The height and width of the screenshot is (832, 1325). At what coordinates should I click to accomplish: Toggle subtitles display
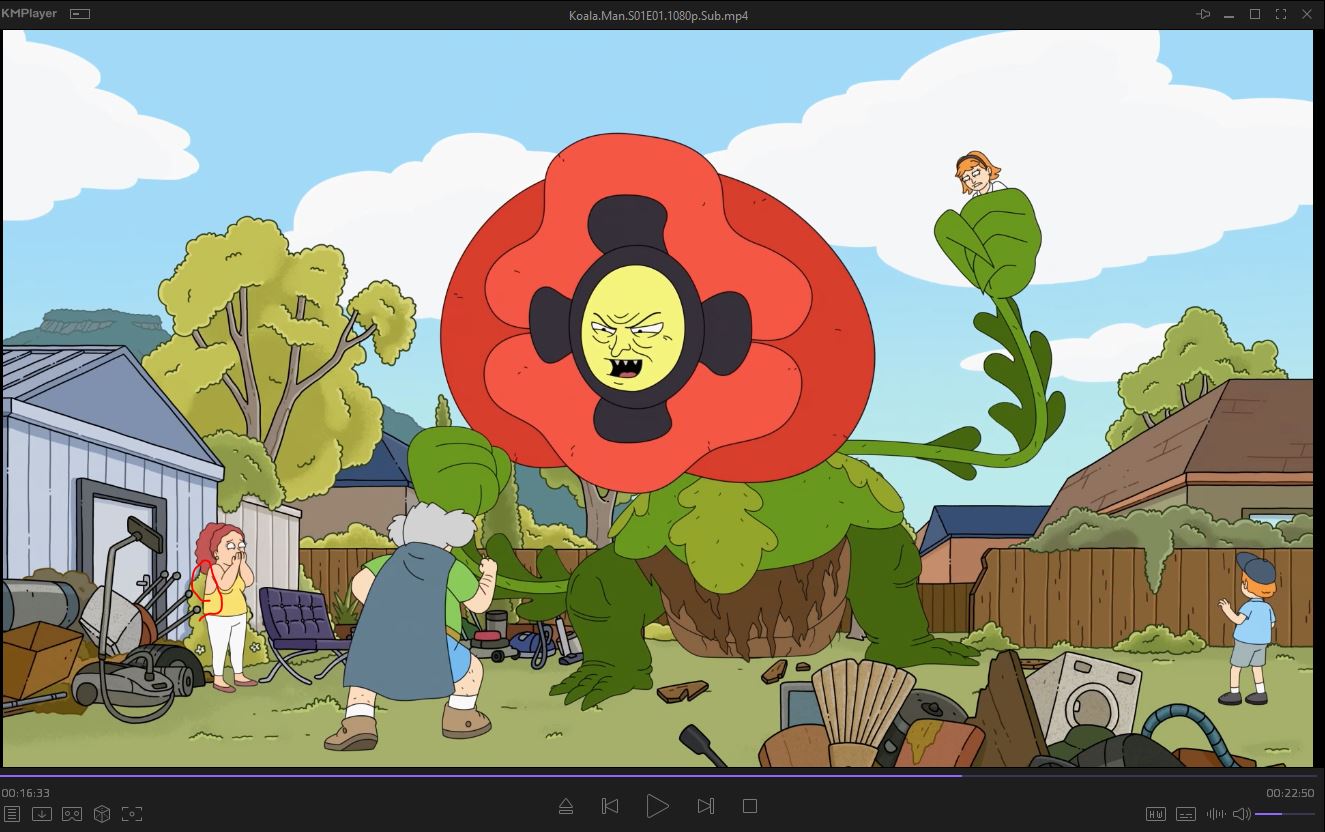pos(1186,814)
